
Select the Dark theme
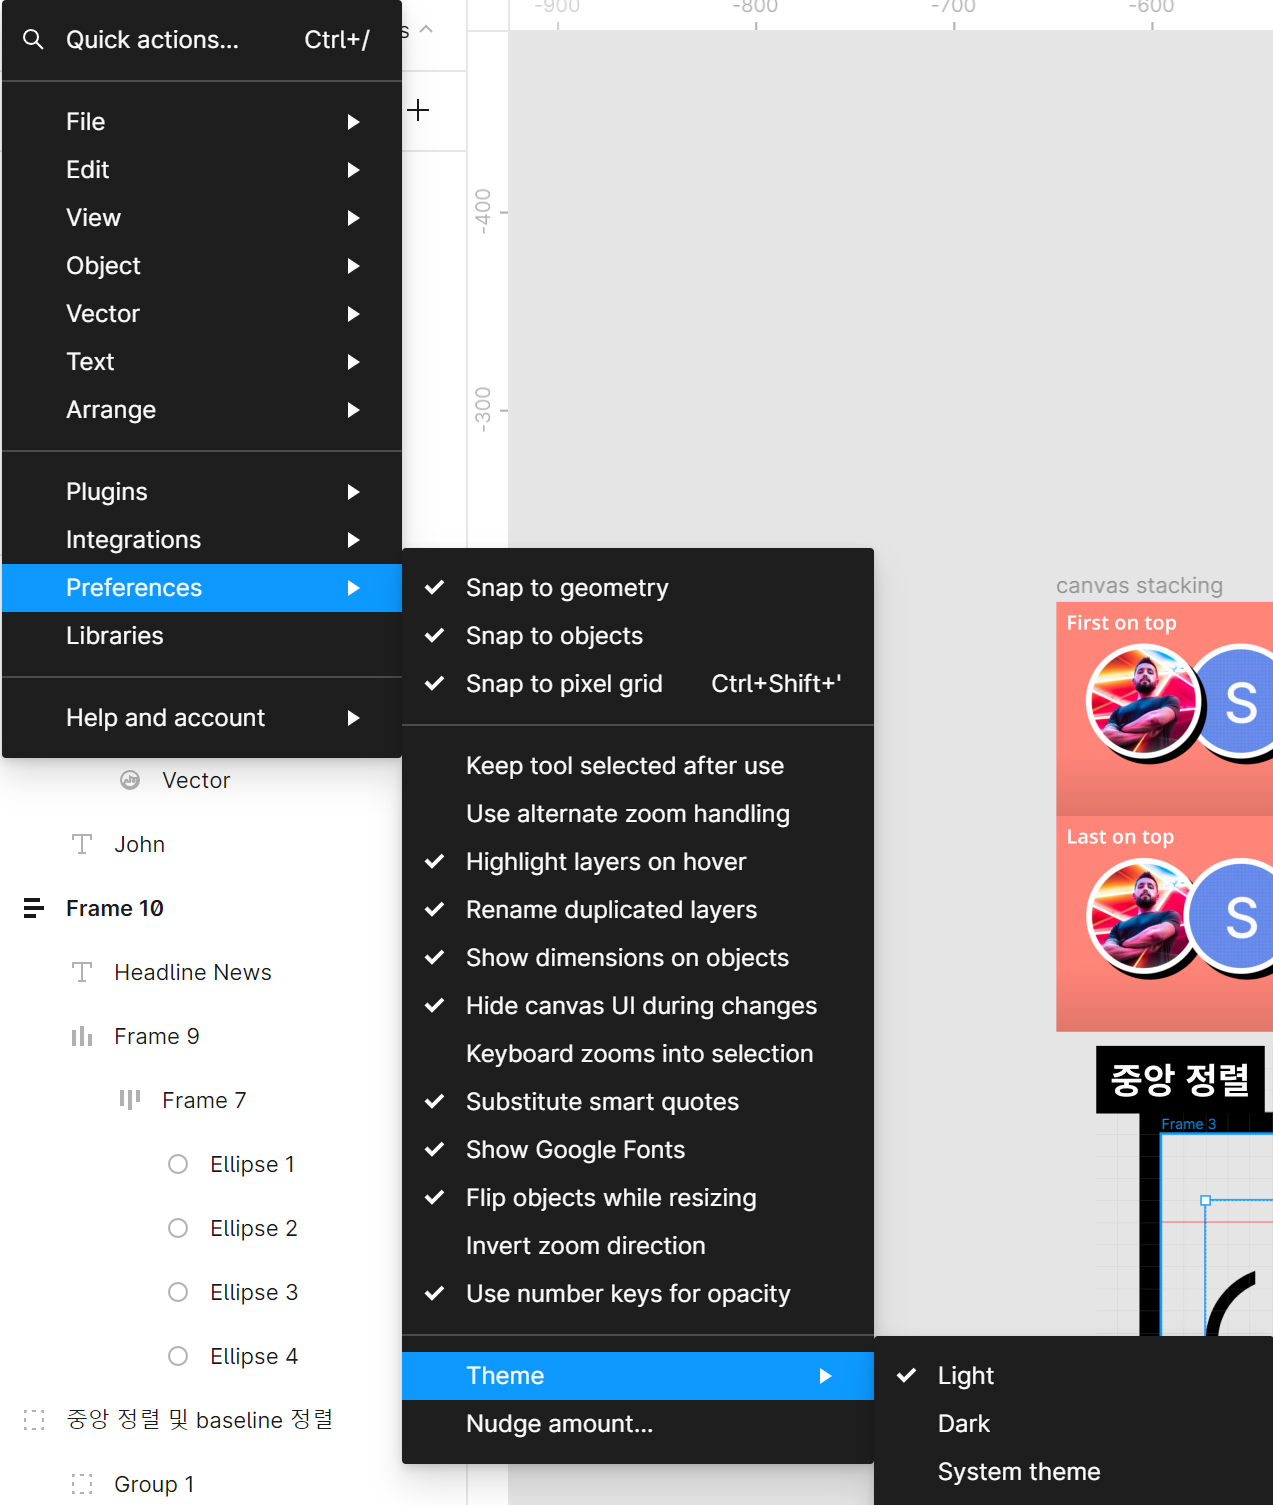tap(1073, 1424)
